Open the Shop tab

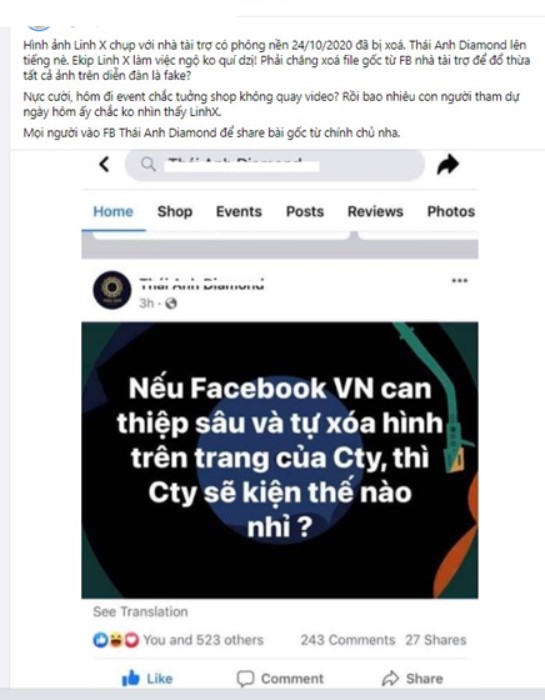click(175, 212)
